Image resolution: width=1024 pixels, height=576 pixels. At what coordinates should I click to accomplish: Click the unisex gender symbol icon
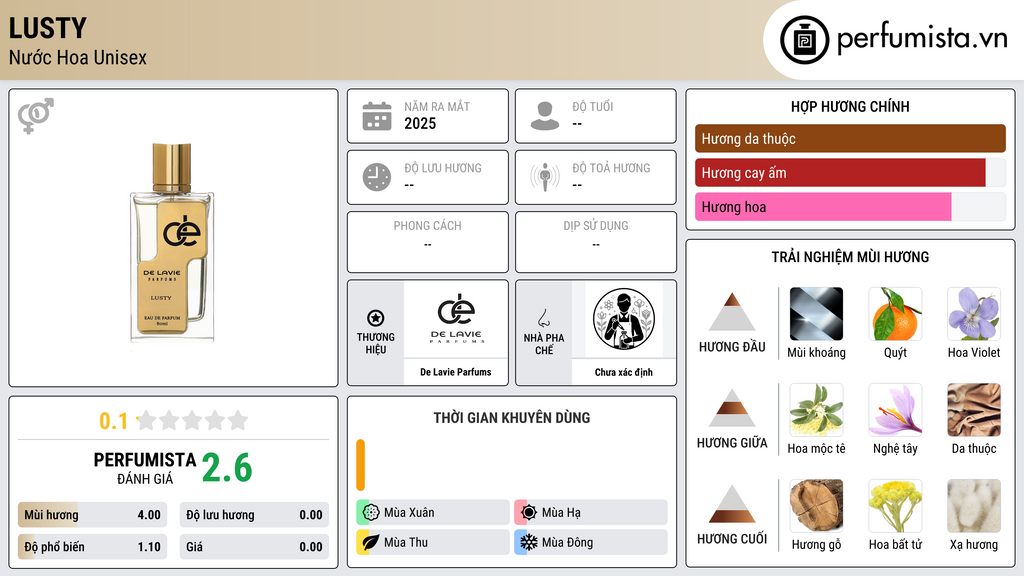(x=36, y=116)
